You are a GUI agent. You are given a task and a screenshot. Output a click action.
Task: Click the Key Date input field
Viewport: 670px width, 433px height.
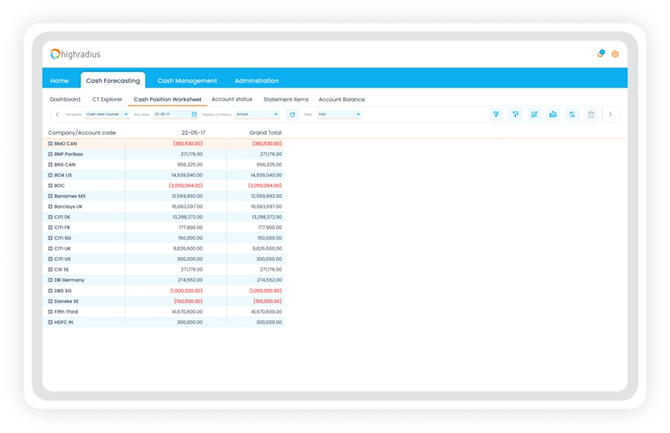pos(171,115)
